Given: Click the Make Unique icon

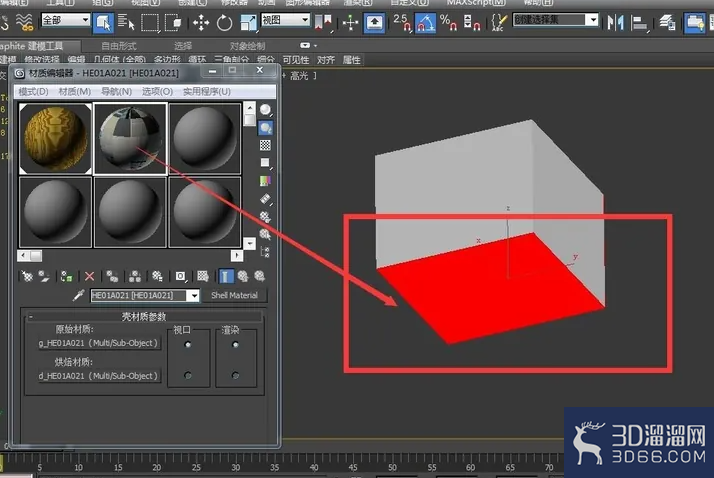Looking at the screenshot, I should pyautogui.click(x=135, y=276).
